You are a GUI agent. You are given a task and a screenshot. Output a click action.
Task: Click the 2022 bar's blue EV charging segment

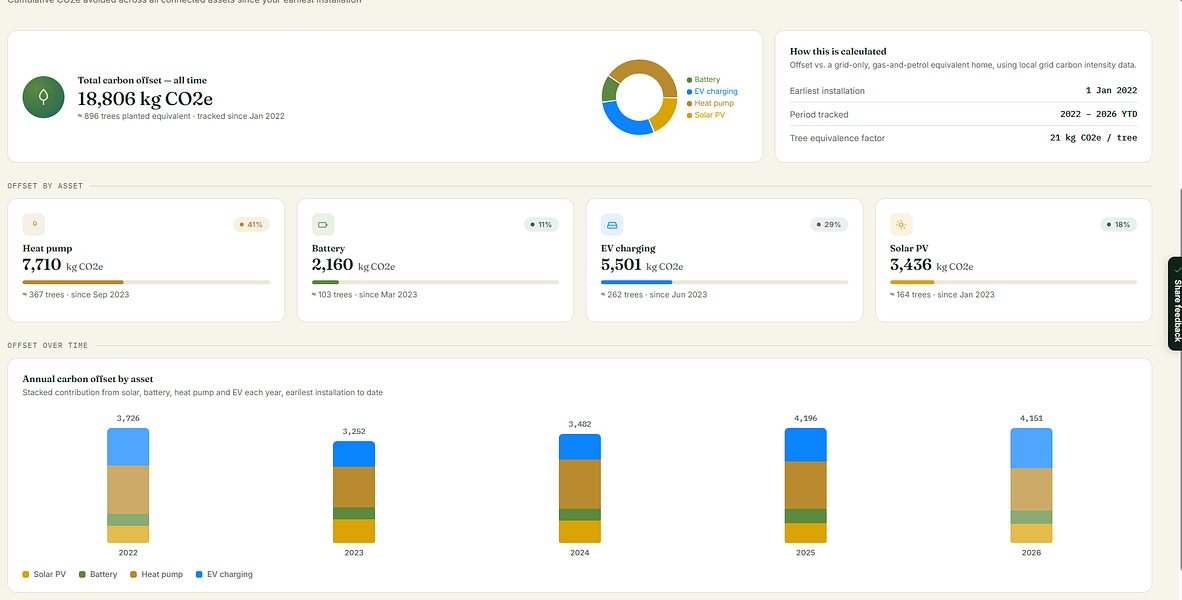pyautogui.click(x=128, y=447)
